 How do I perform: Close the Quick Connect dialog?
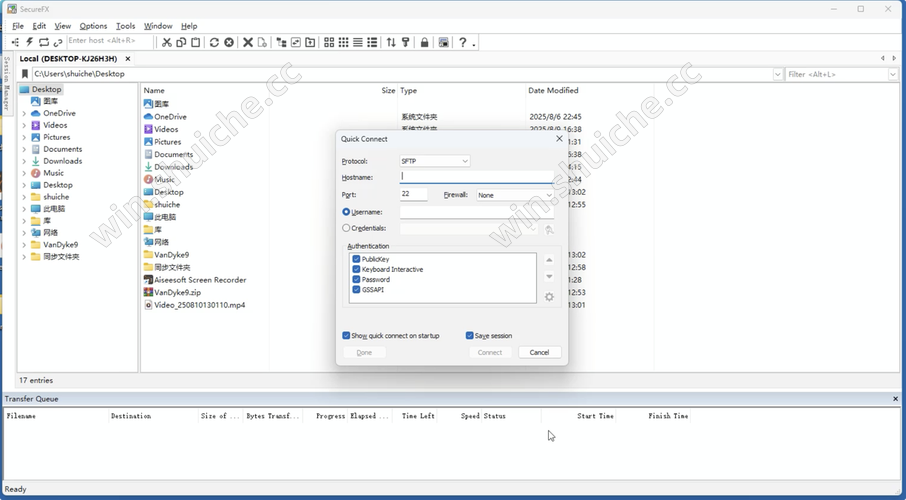[559, 139]
